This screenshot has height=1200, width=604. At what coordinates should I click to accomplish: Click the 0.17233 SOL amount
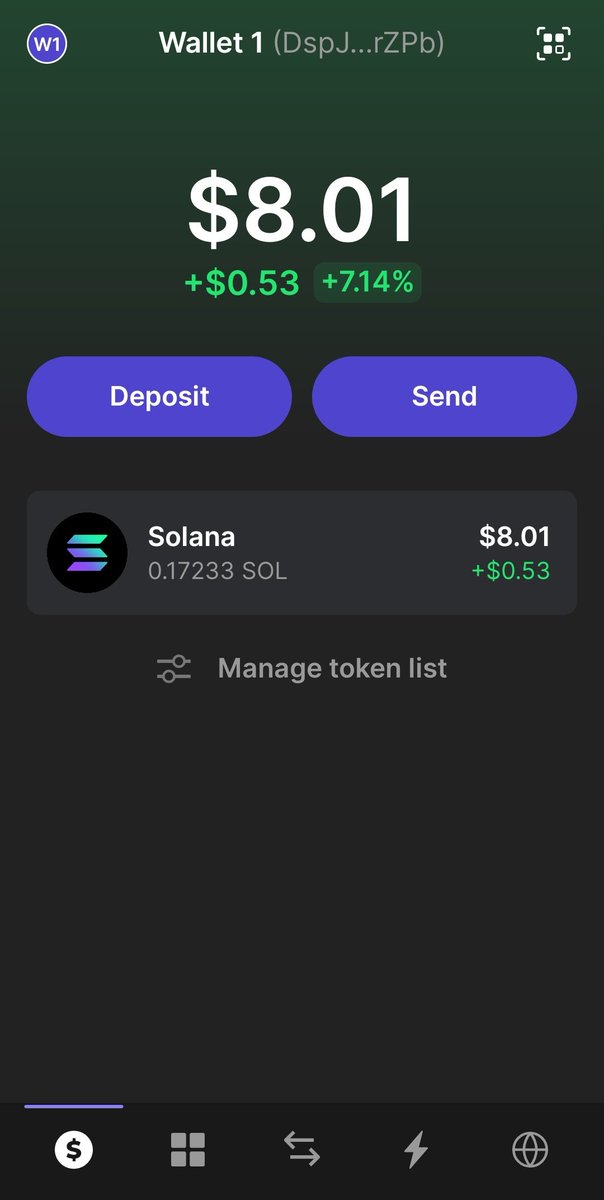217,572
